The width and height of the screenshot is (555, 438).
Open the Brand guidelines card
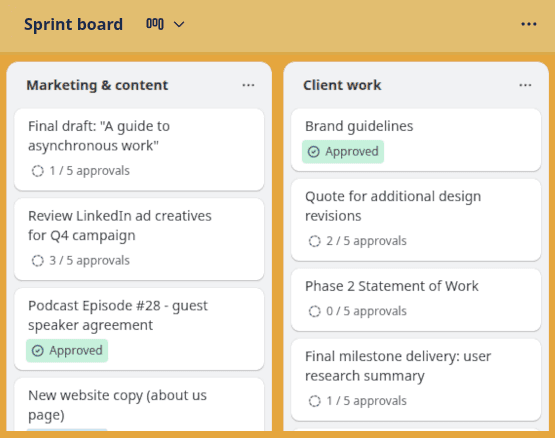[416, 140]
